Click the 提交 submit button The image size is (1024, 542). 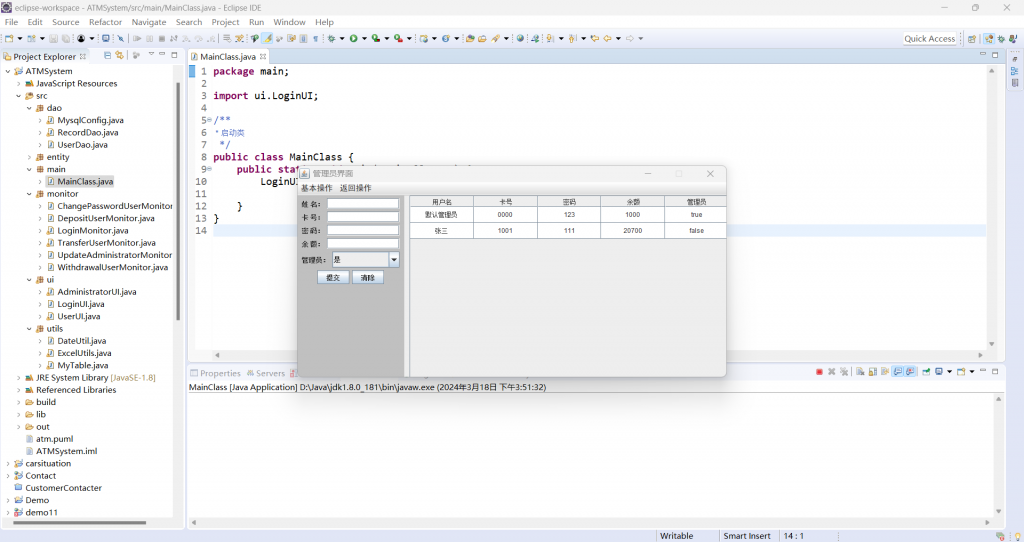coord(333,278)
